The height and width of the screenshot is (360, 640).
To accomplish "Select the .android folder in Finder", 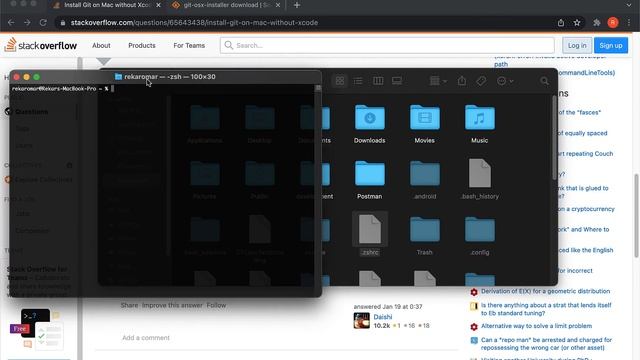I will (x=424, y=180).
